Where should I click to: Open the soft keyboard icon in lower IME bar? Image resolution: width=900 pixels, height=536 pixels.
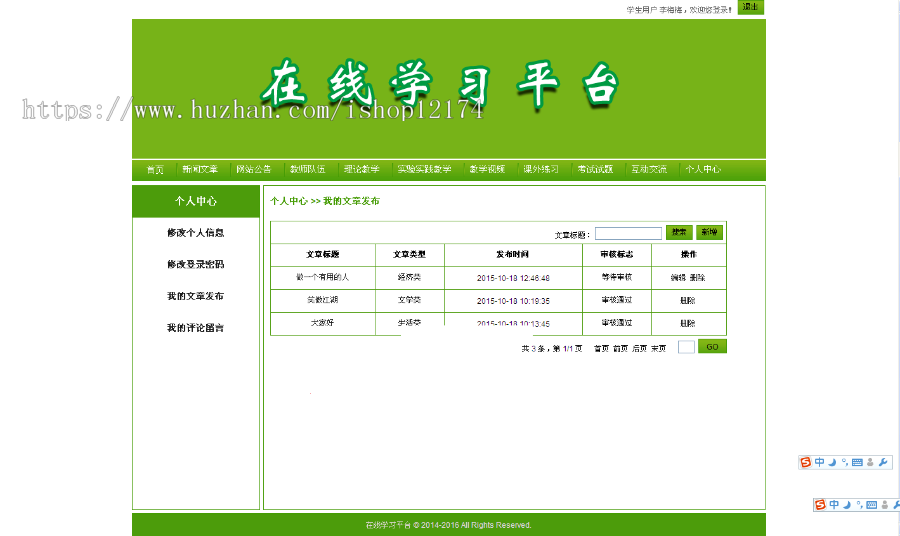click(871, 505)
